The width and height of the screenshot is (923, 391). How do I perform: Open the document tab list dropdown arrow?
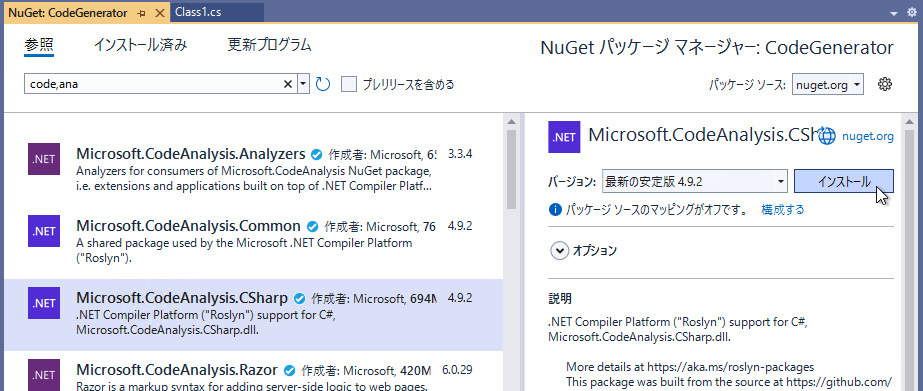pyautogui.click(x=894, y=13)
